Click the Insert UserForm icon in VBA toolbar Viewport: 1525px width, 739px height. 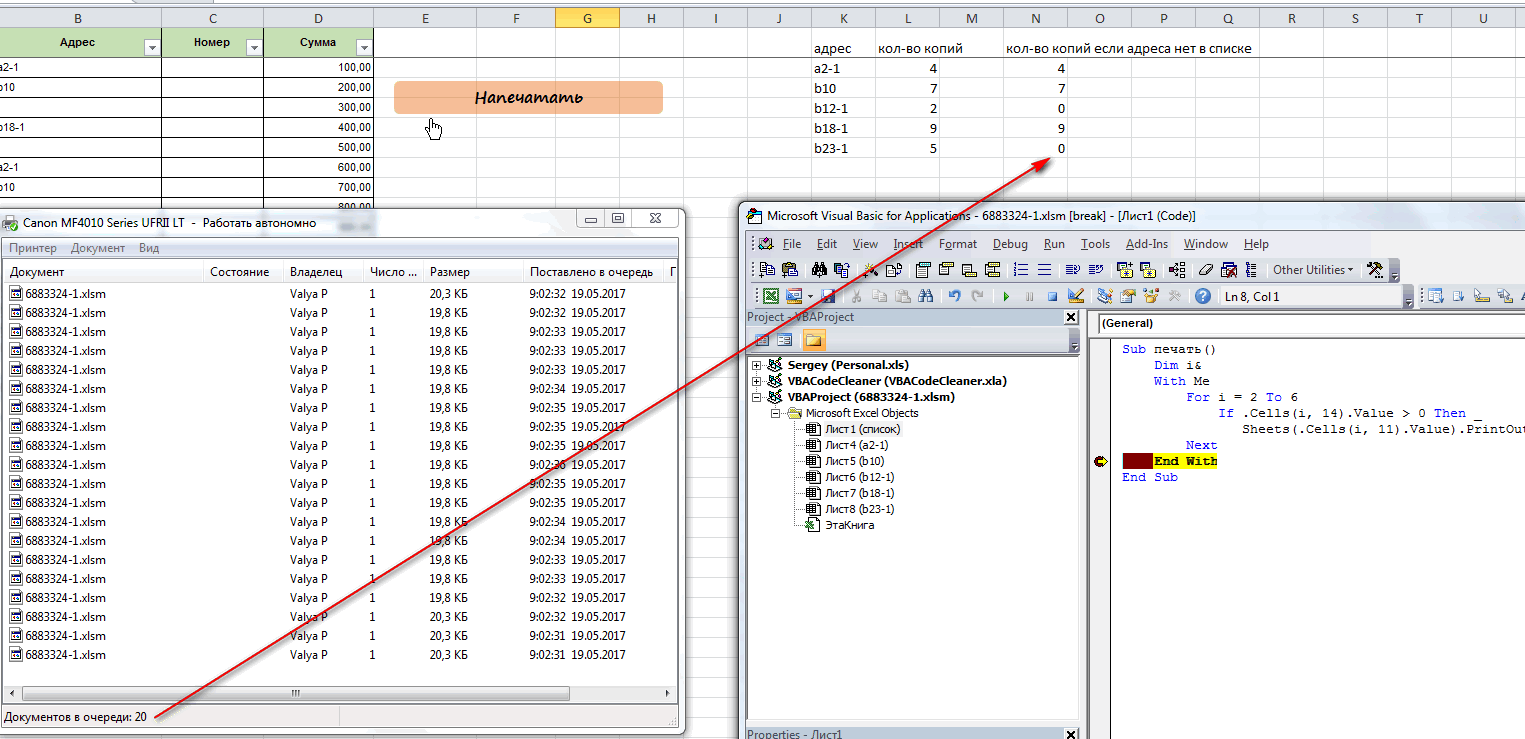tap(794, 296)
